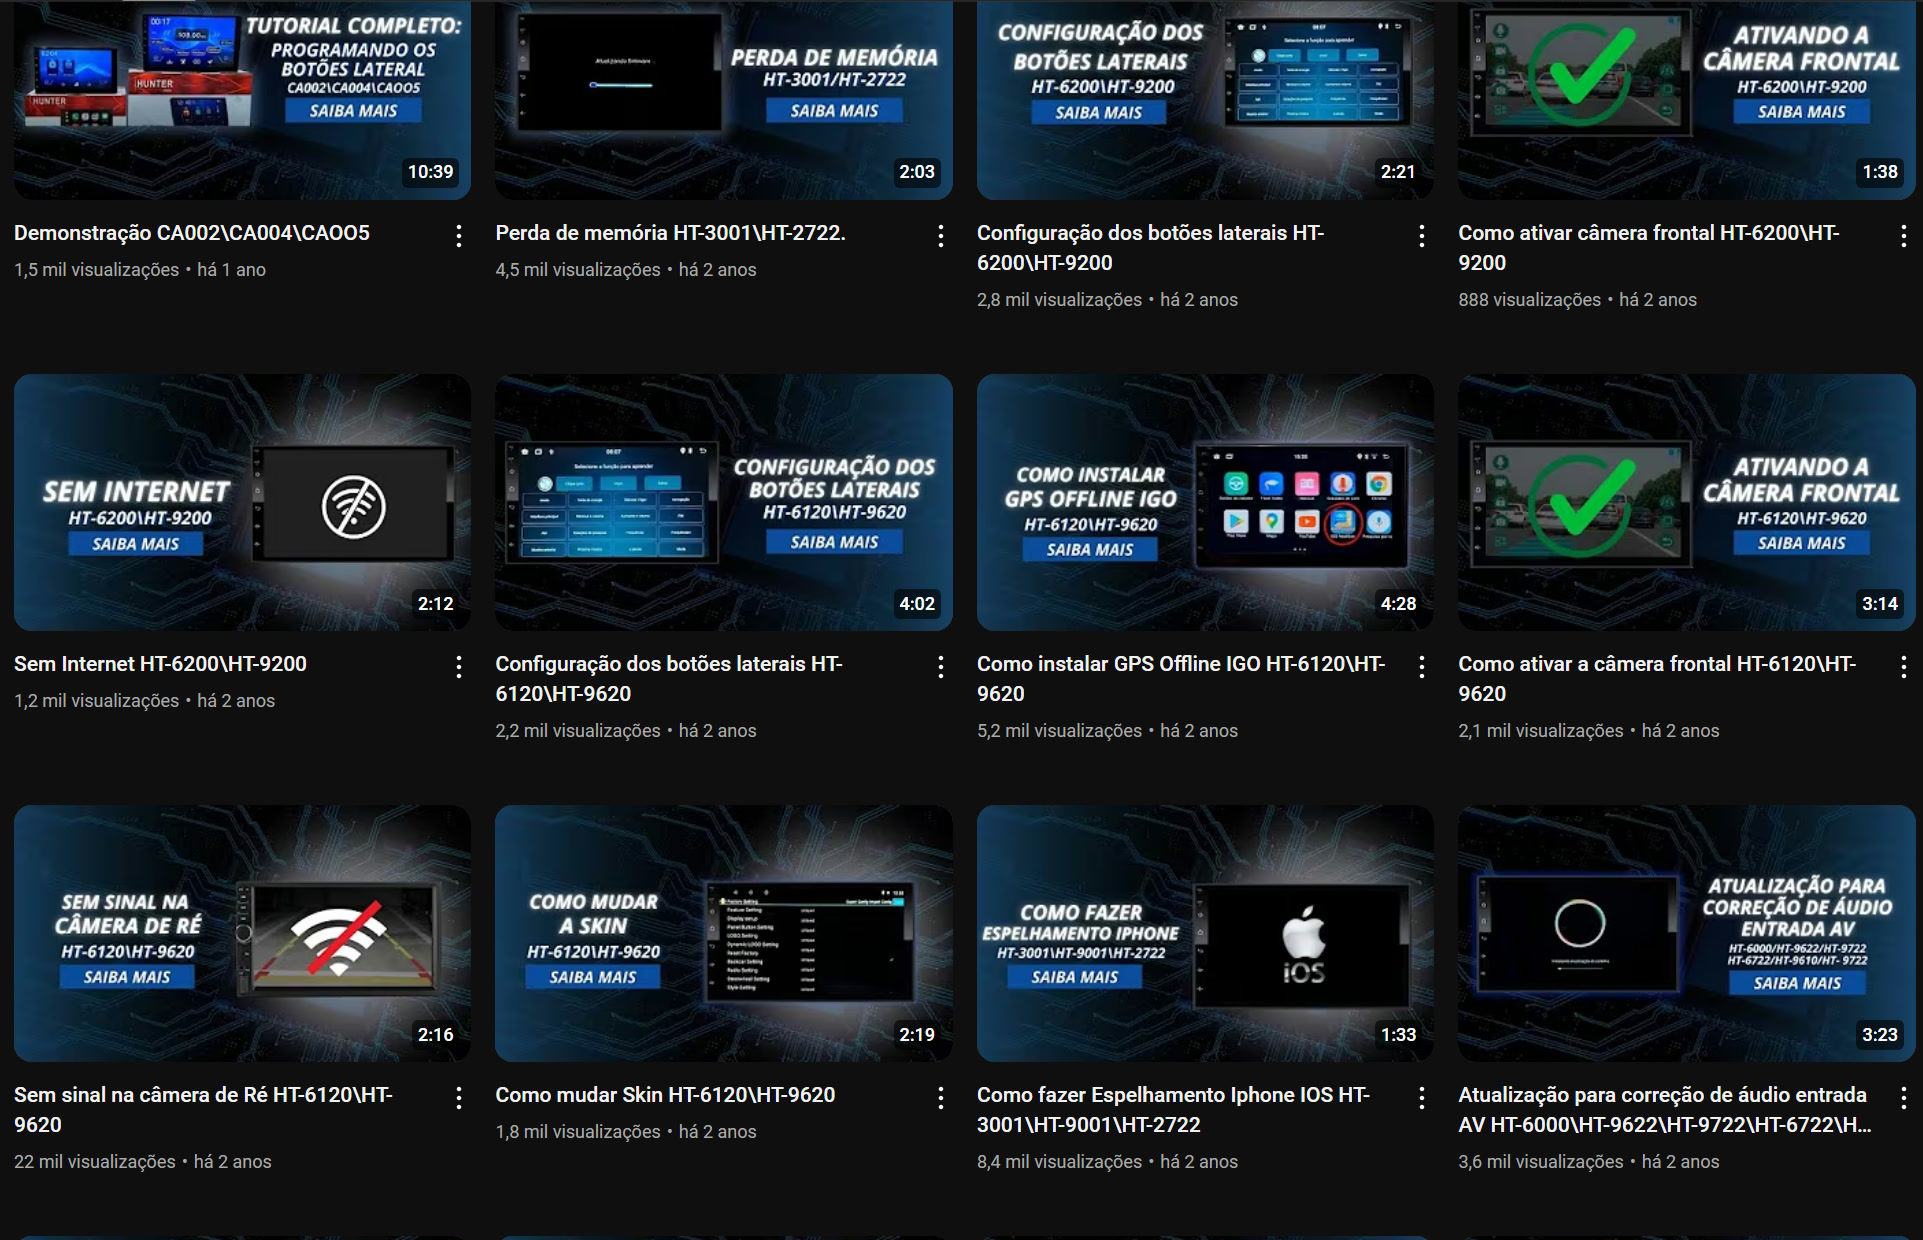Play the Perda de Memória HT-3001/HT-2722 thumbnail

[724, 99]
